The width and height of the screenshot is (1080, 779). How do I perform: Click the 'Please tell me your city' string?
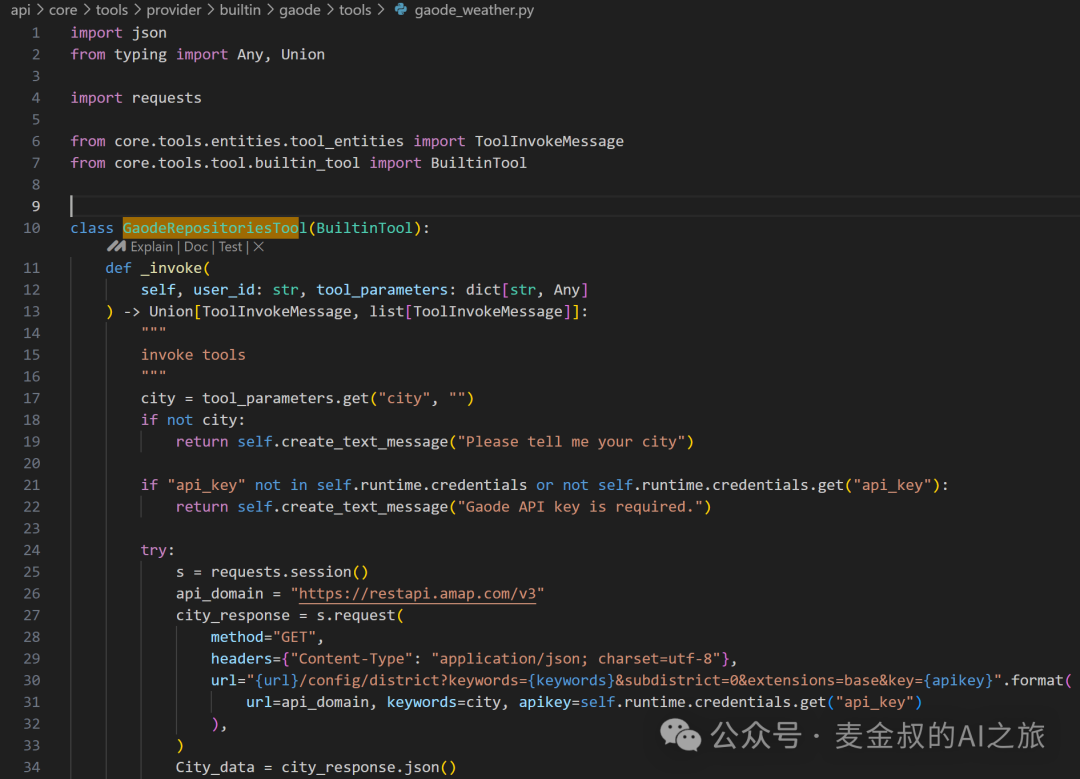click(572, 441)
